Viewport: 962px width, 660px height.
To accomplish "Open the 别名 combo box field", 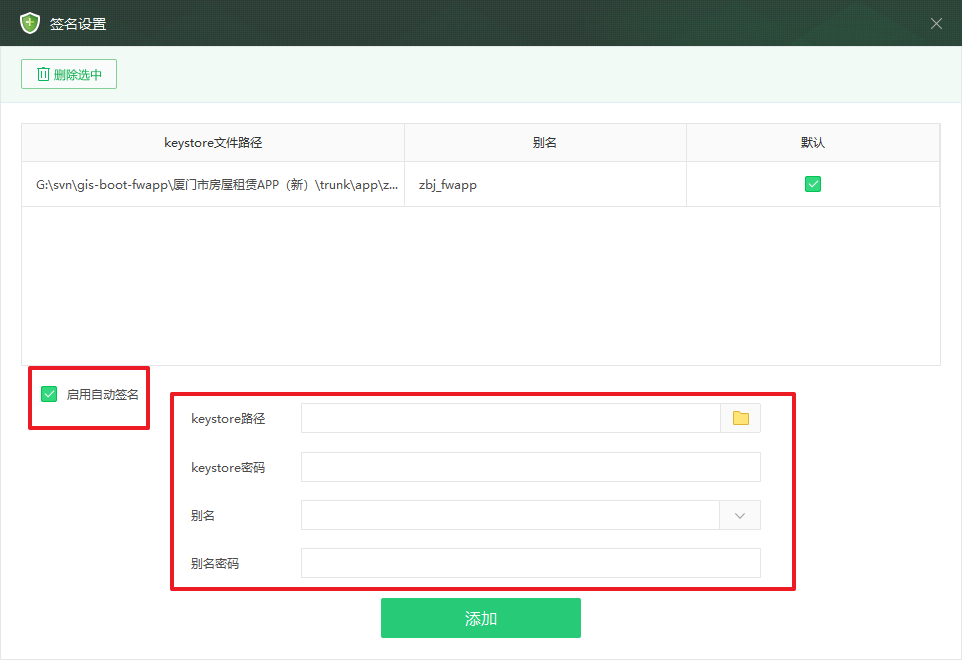I will 510,515.
